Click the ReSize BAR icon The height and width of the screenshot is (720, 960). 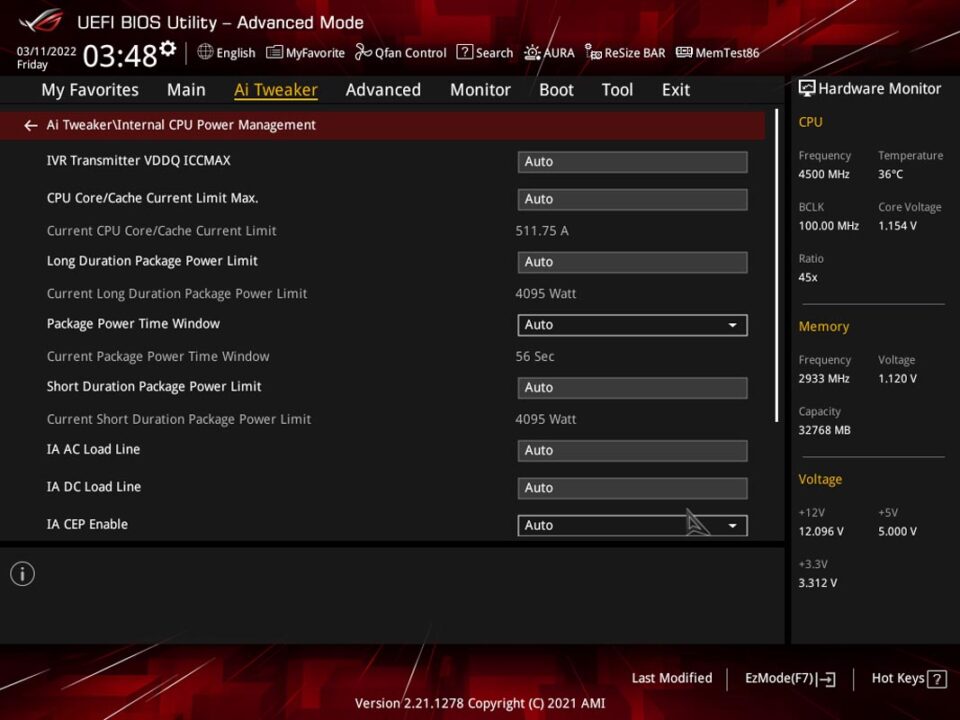[x=593, y=52]
